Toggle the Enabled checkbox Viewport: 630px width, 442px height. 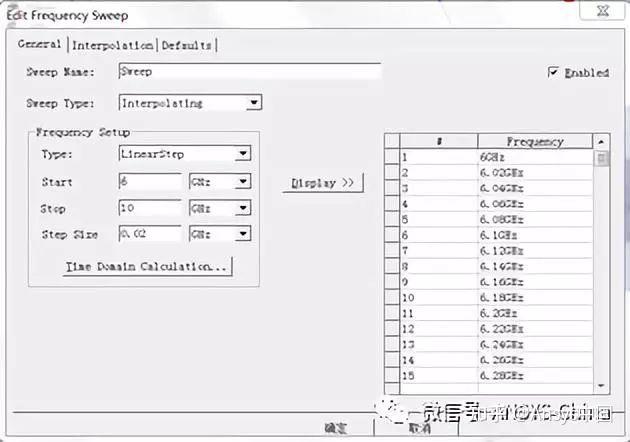pyautogui.click(x=553, y=72)
